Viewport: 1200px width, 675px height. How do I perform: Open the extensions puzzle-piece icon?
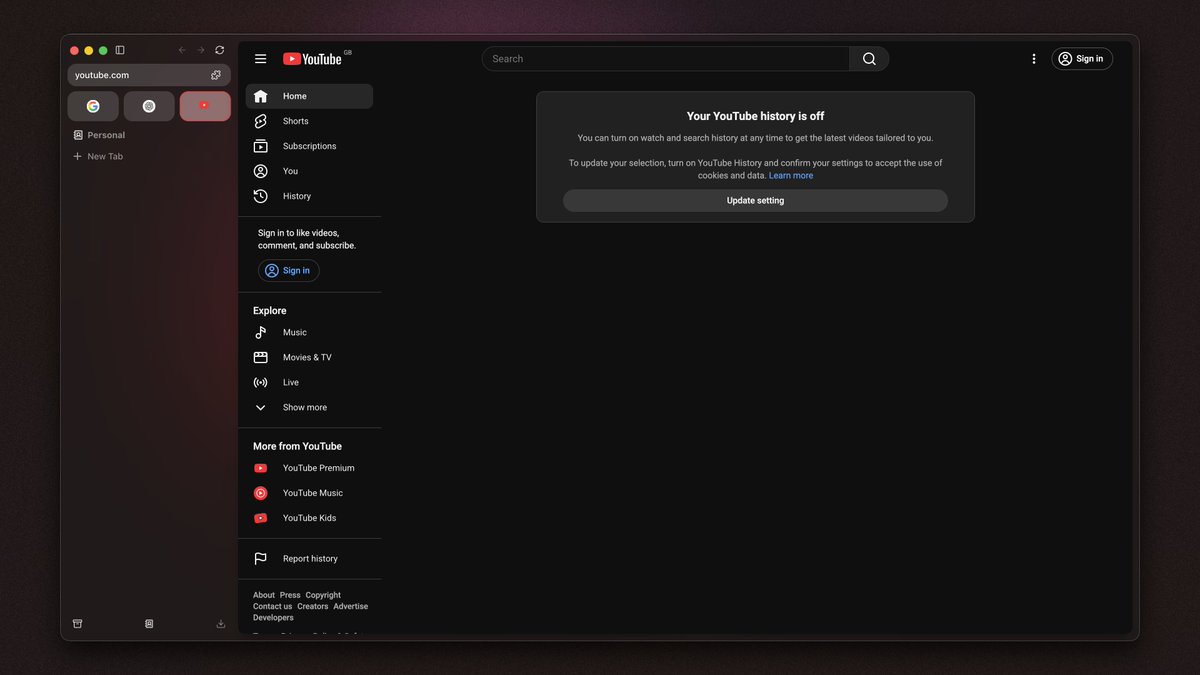click(x=216, y=75)
